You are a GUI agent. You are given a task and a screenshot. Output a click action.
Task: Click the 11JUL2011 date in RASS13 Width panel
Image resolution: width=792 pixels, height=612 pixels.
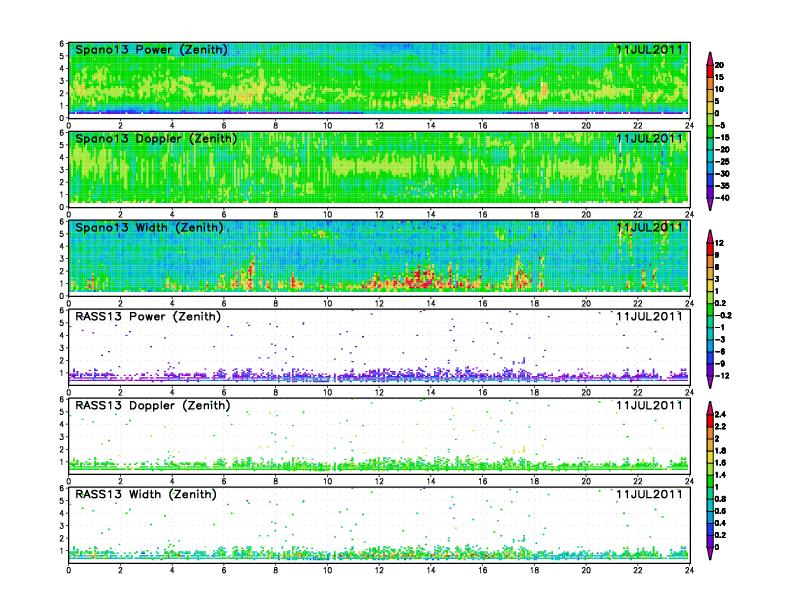[x=649, y=494]
